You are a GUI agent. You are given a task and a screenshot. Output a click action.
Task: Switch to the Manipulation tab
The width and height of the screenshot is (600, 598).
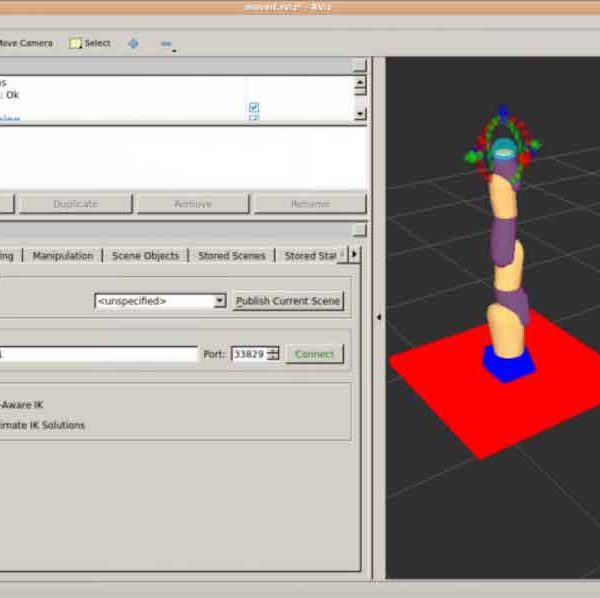click(x=62, y=256)
